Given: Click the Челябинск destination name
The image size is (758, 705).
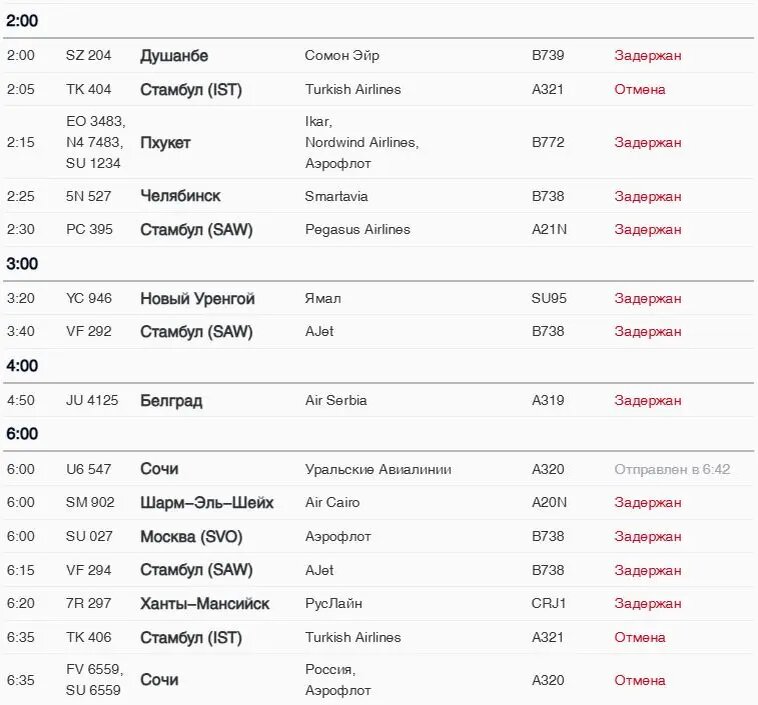Looking at the screenshot, I should [x=180, y=196].
